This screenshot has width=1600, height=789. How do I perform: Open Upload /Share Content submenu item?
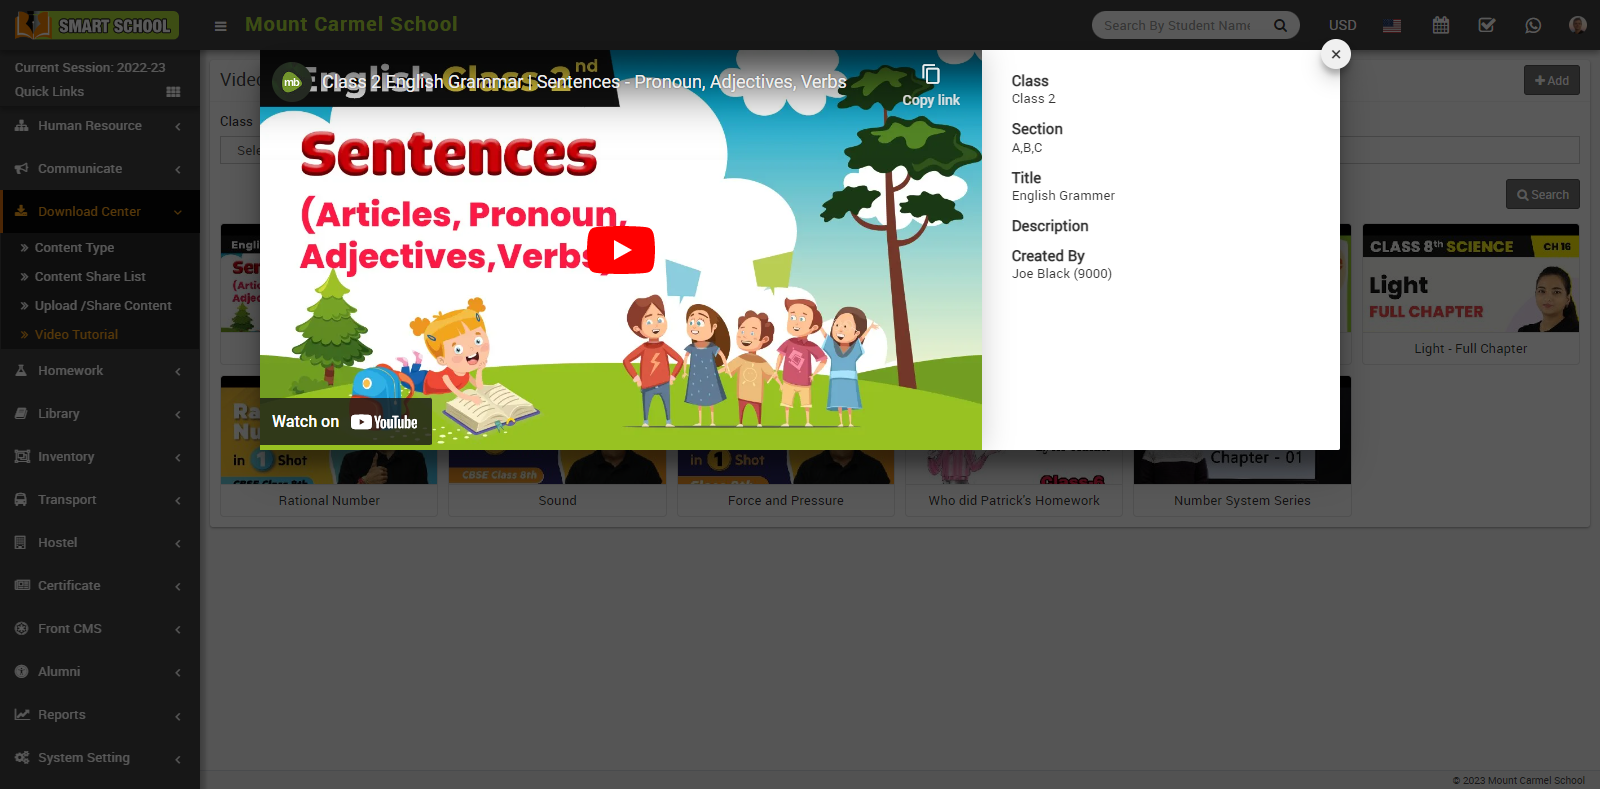(103, 306)
